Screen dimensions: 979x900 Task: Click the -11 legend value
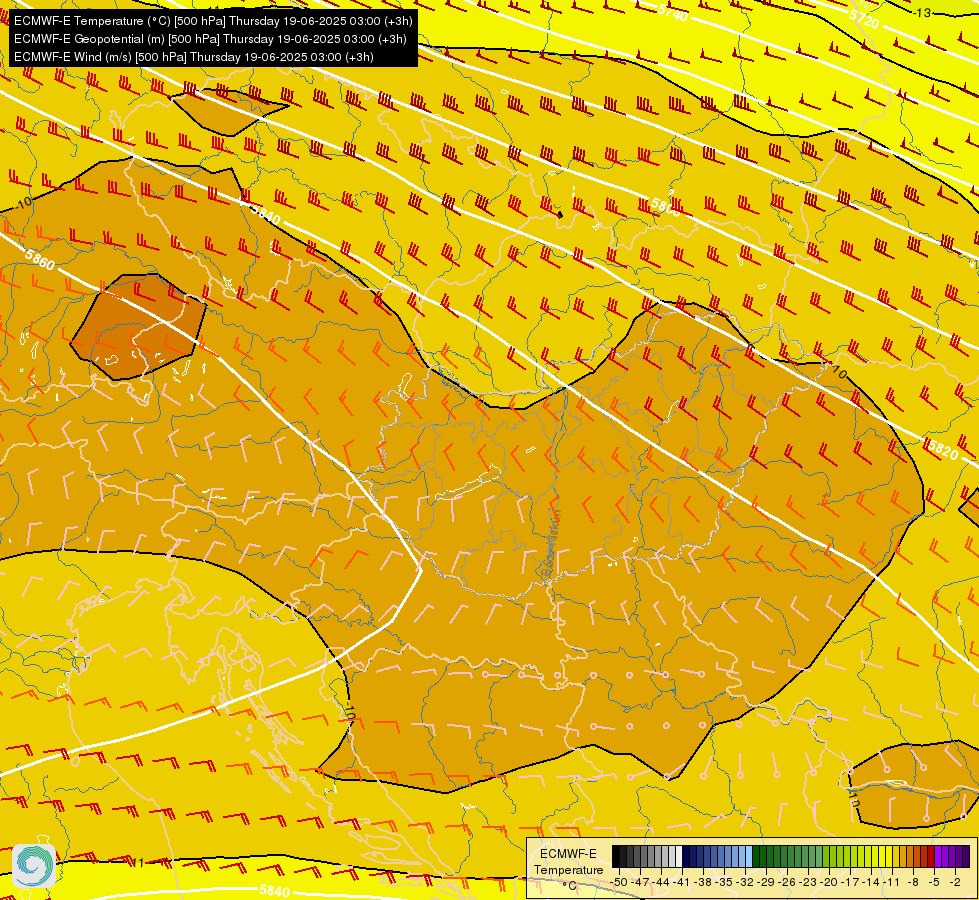click(892, 883)
